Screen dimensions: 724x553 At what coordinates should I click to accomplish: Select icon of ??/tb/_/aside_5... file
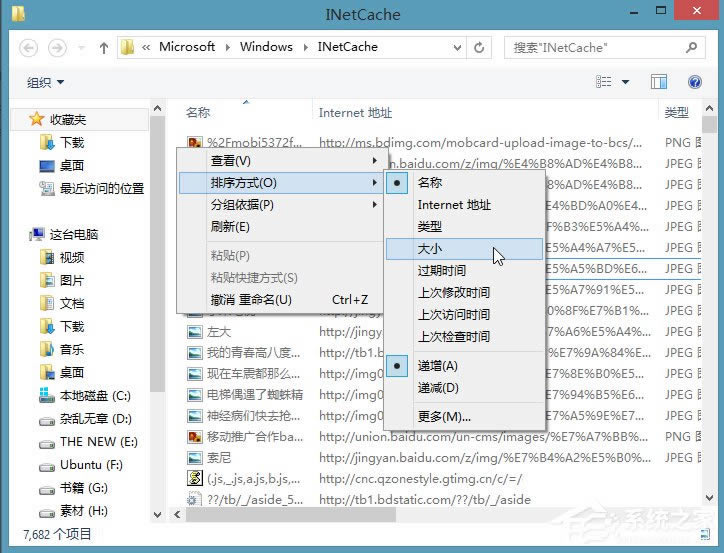[194, 499]
